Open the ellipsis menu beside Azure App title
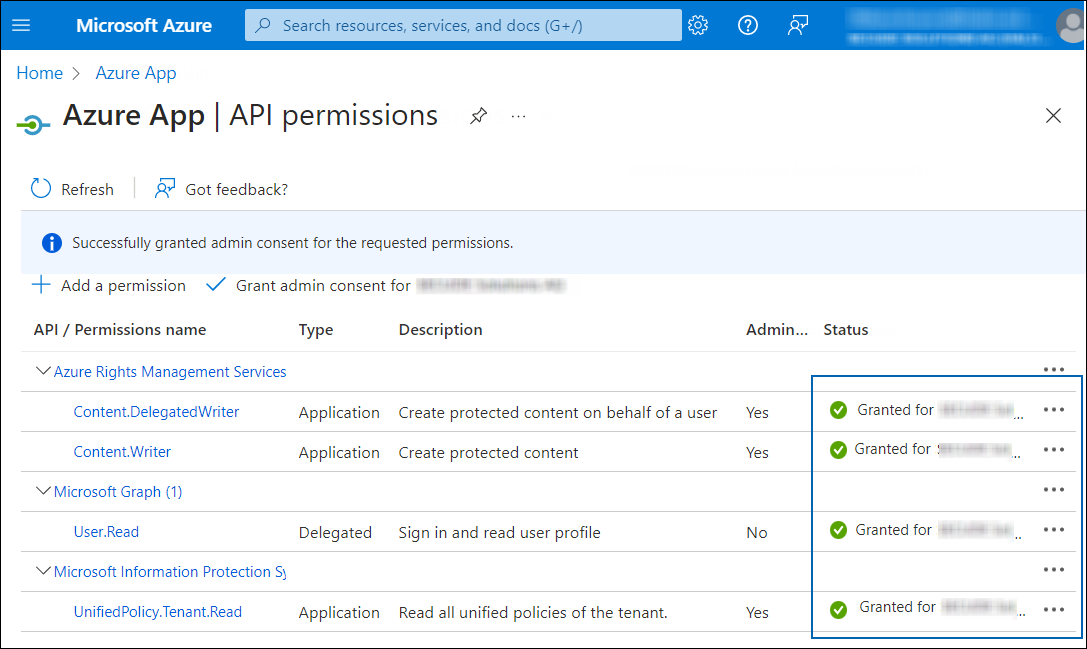This screenshot has width=1087, height=649. [x=518, y=116]
